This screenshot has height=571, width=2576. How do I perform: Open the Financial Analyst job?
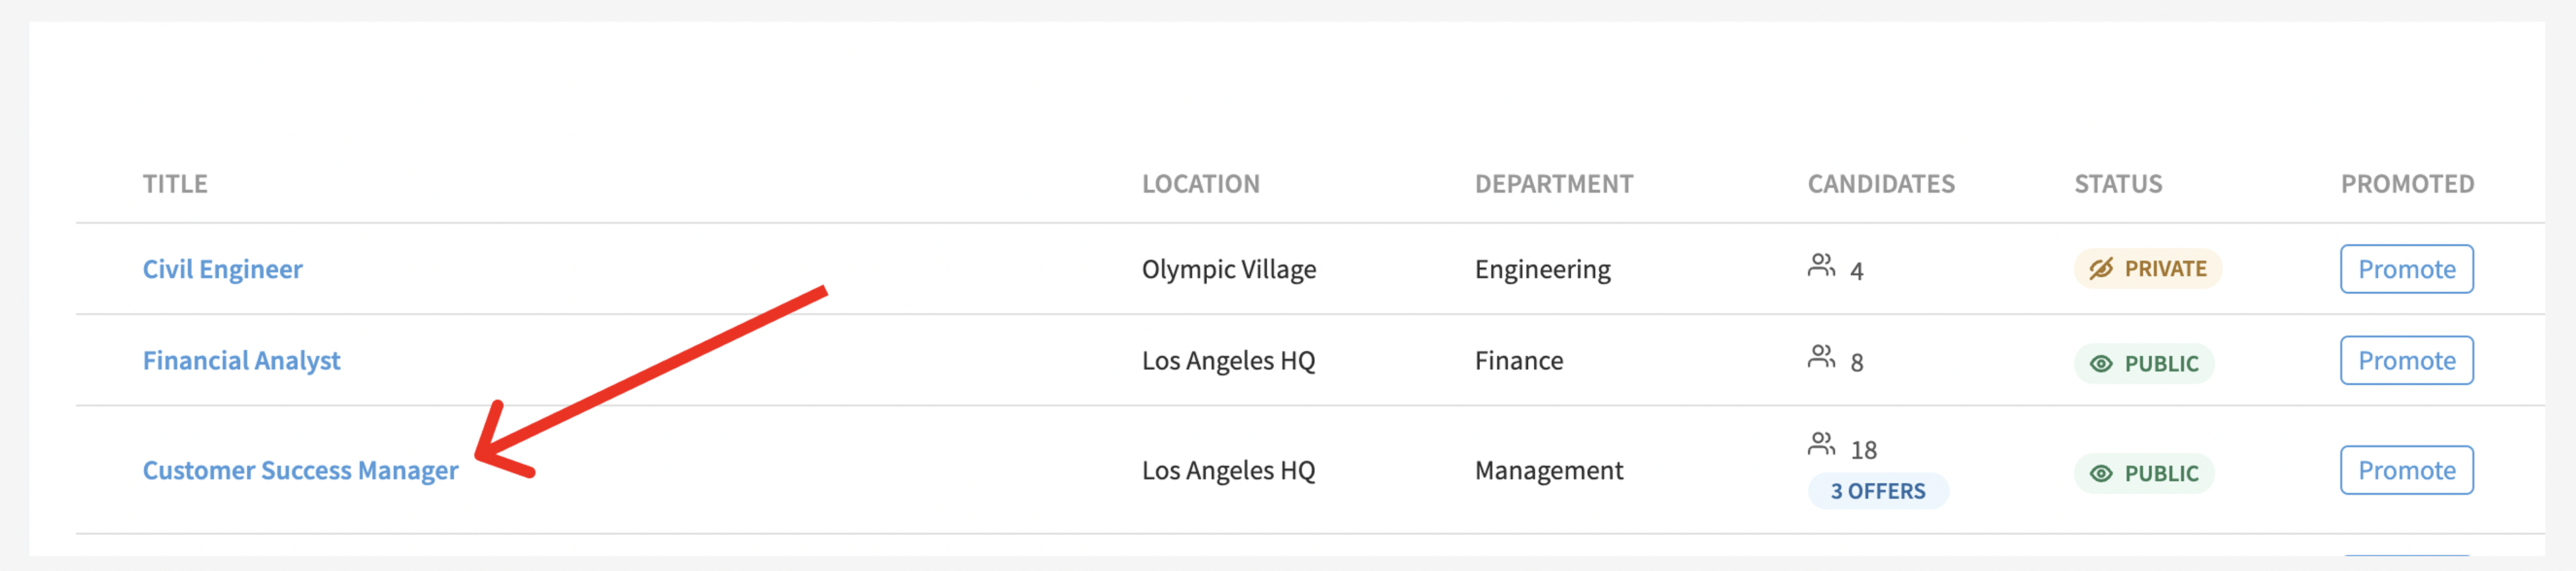(241, 360)
